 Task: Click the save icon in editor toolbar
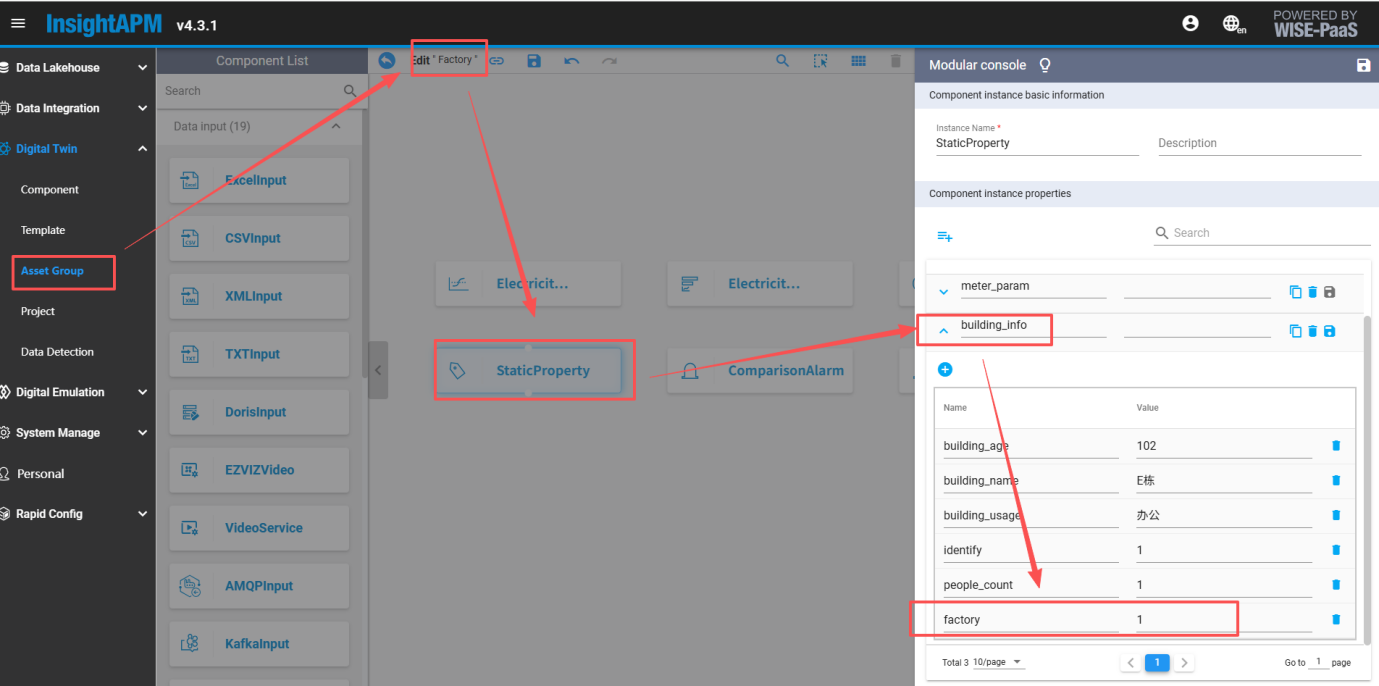click(534, 61)
